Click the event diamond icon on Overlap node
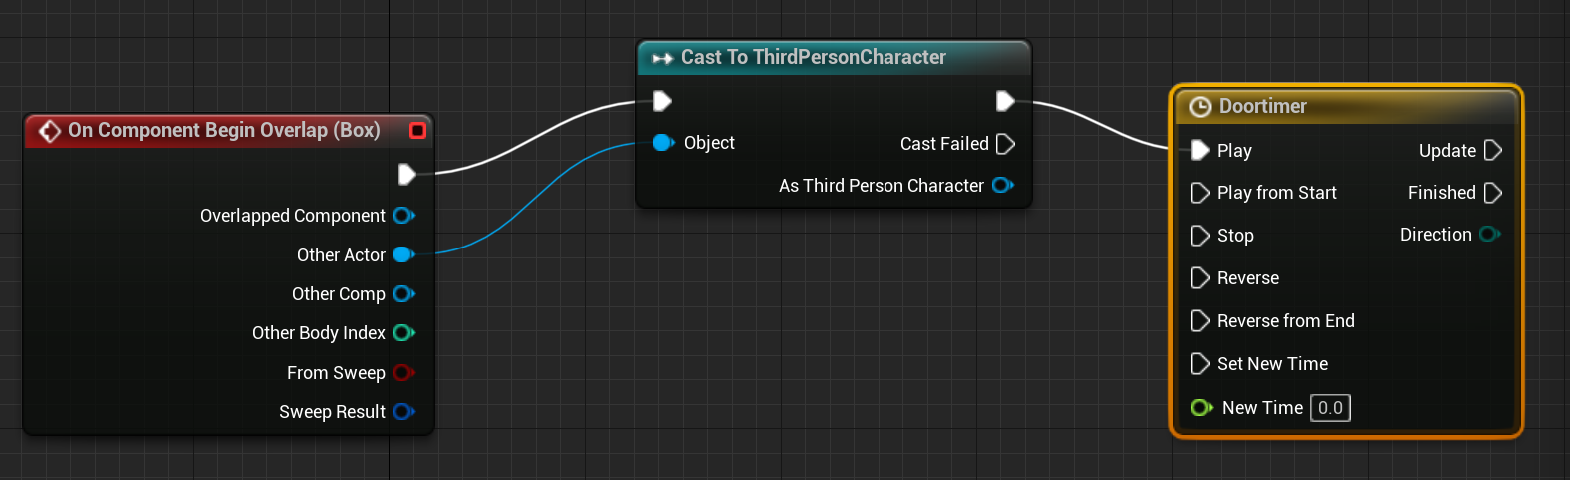The image size is (1570, 480). 49,131
